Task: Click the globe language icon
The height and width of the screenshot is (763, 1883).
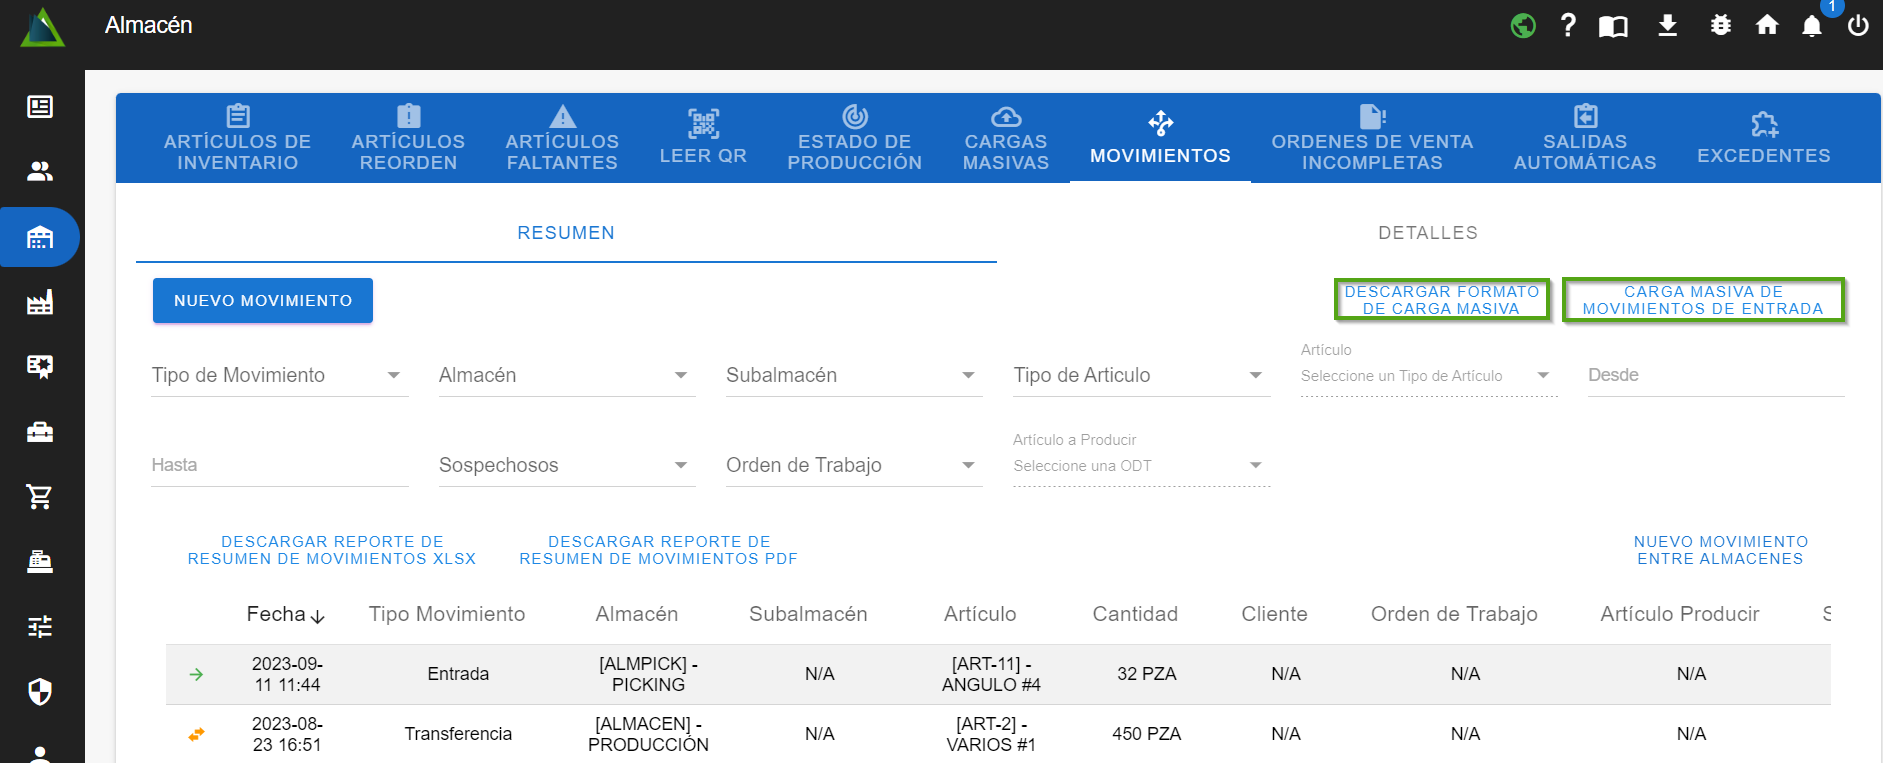Action: [1523, 26]
